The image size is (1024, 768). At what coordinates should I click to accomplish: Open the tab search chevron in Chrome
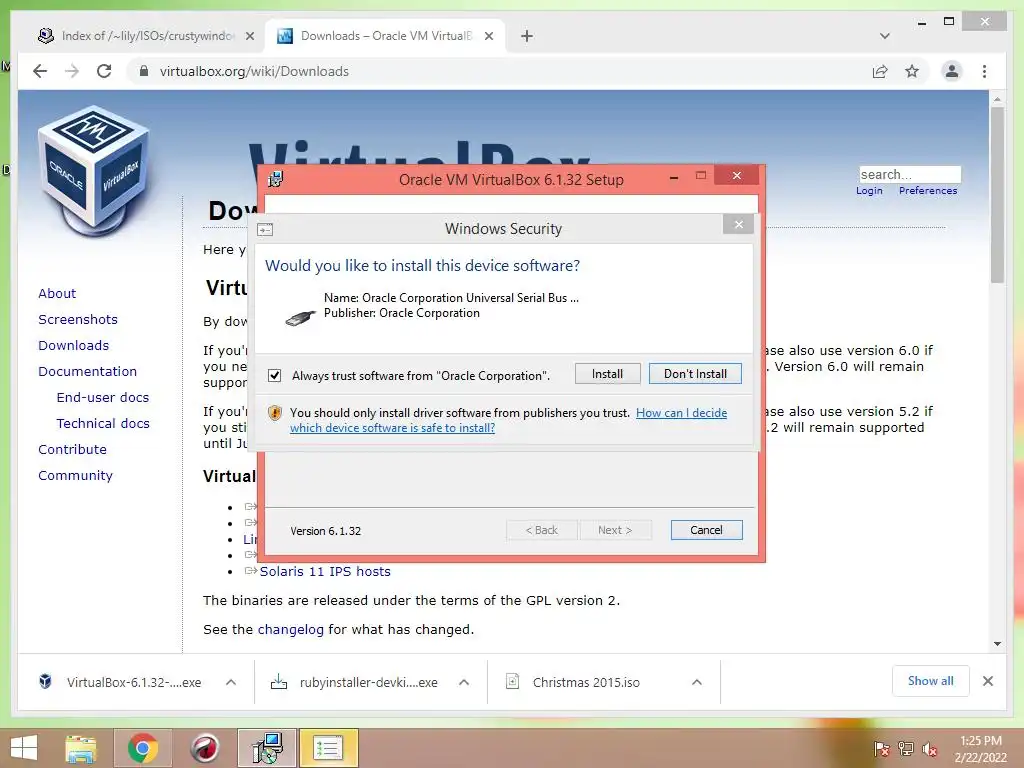(884, 36)
